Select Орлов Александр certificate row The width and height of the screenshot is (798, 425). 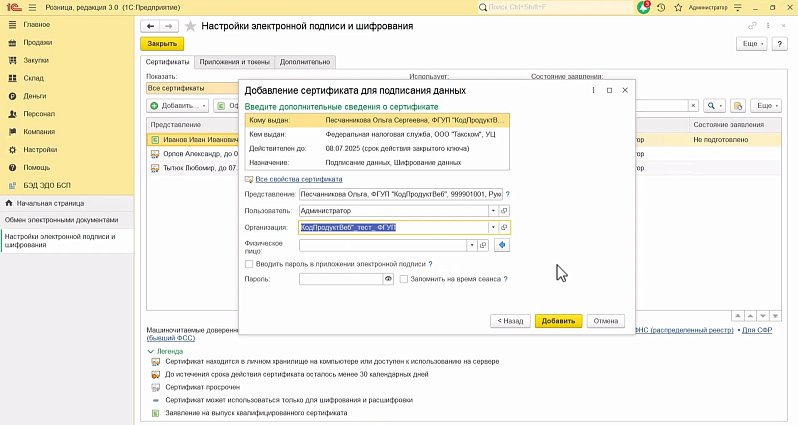(193, 154)
